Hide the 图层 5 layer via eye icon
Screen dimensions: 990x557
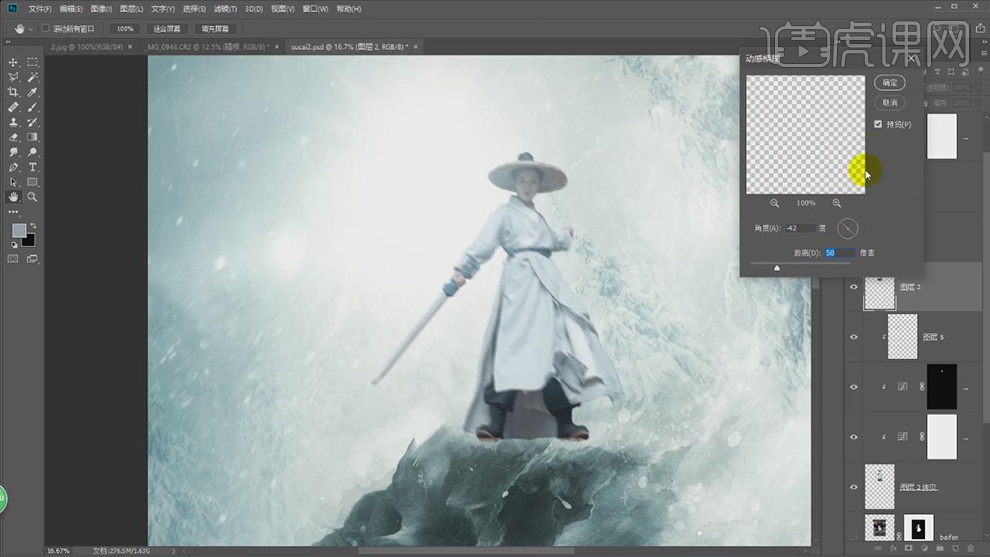coord(853,337)
